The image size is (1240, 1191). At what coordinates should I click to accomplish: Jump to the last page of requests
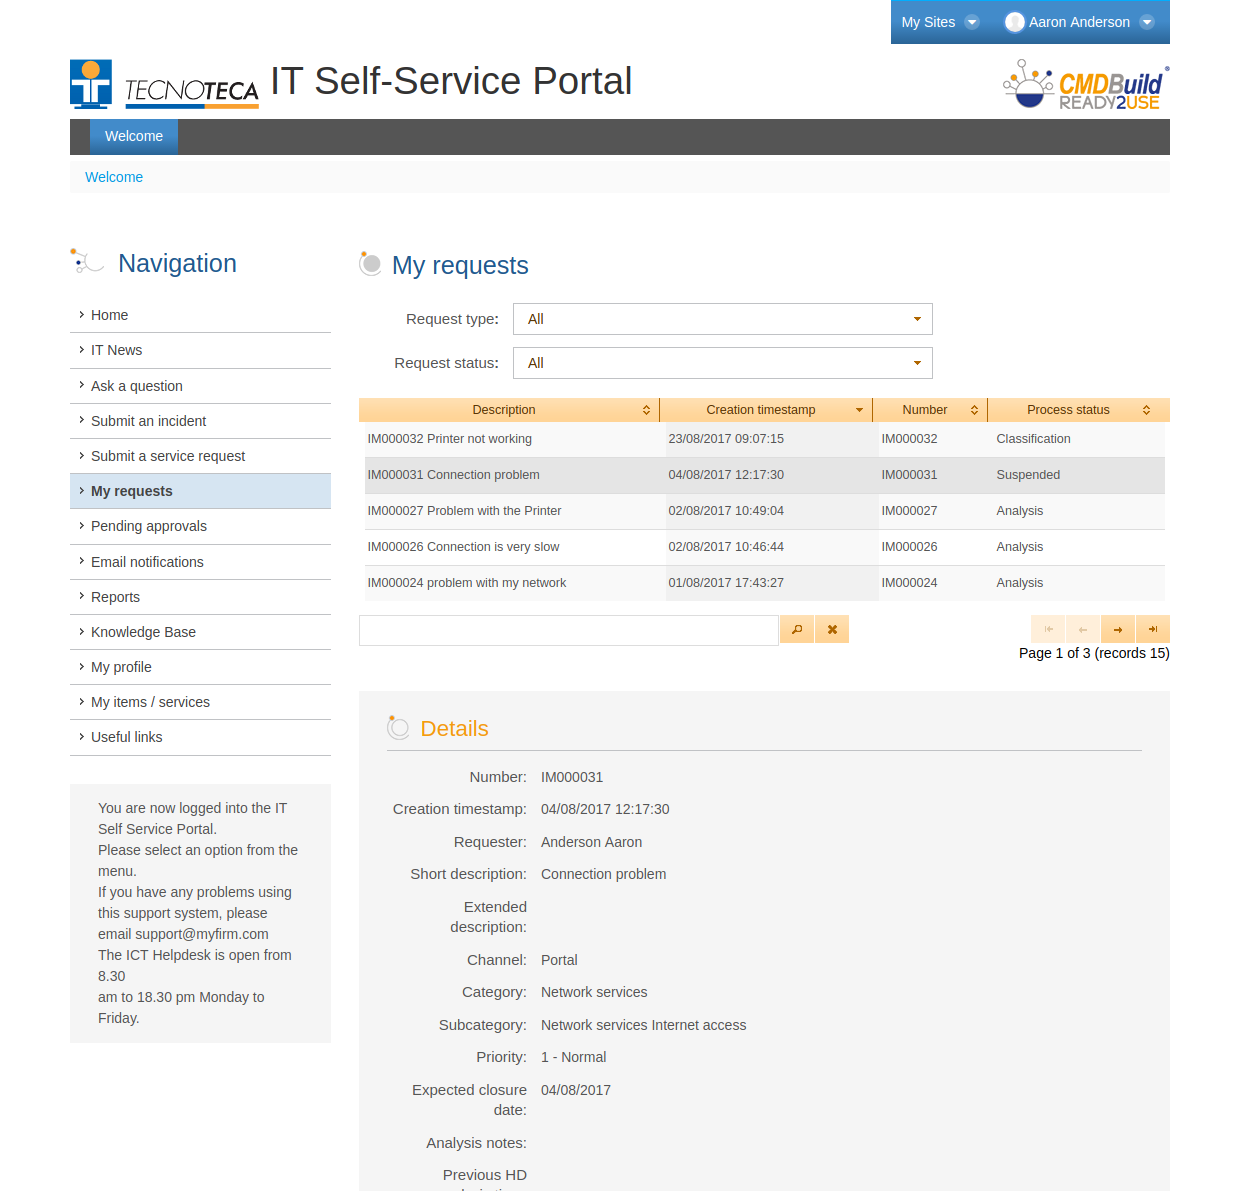pos(1153,629)
